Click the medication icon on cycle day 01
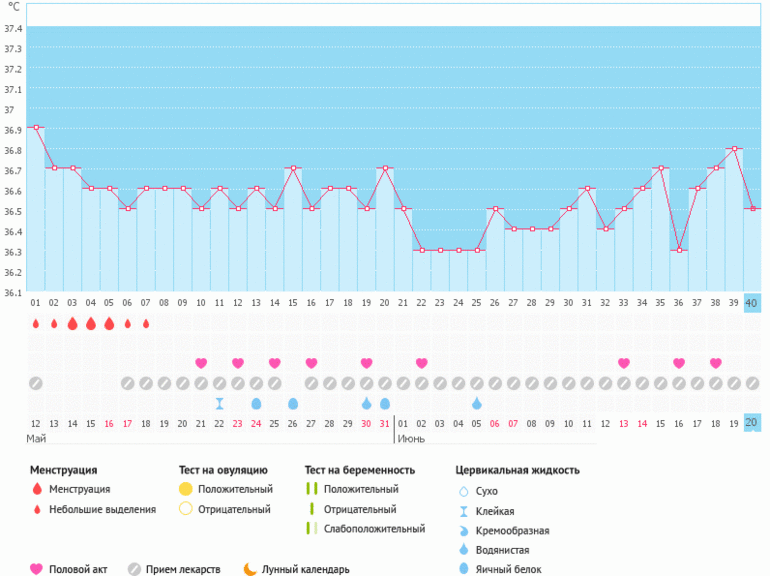770x576 pixels. pyautogui.click(x=35, y=383)
